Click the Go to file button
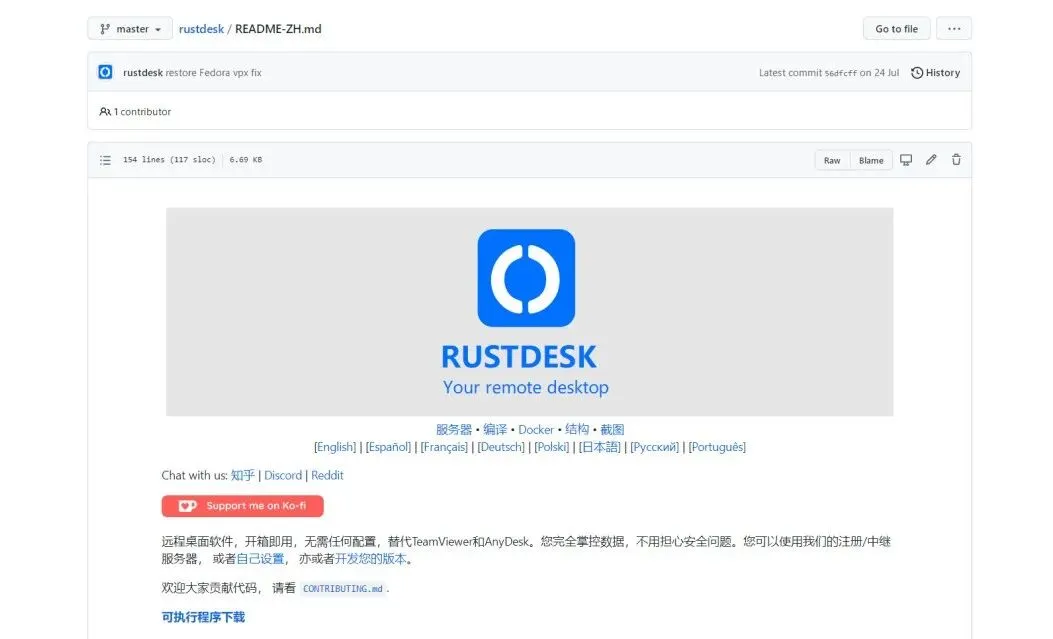This screenshot has width=1053, height=639. pyautogui.click(x=896, y=29)
